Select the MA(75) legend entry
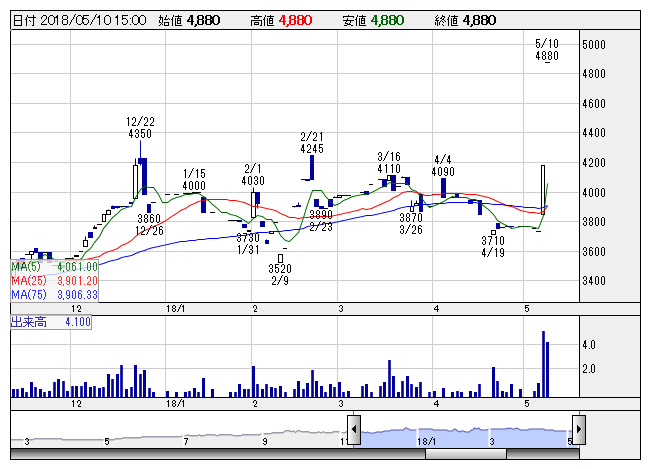Viewport: 652px width, 469px height. [x=54, y=295]
